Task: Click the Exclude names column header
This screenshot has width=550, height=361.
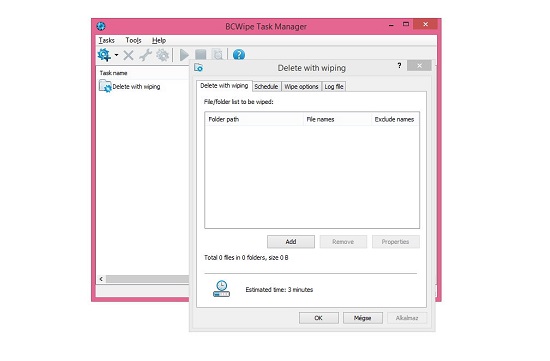Action: [395, 119]
